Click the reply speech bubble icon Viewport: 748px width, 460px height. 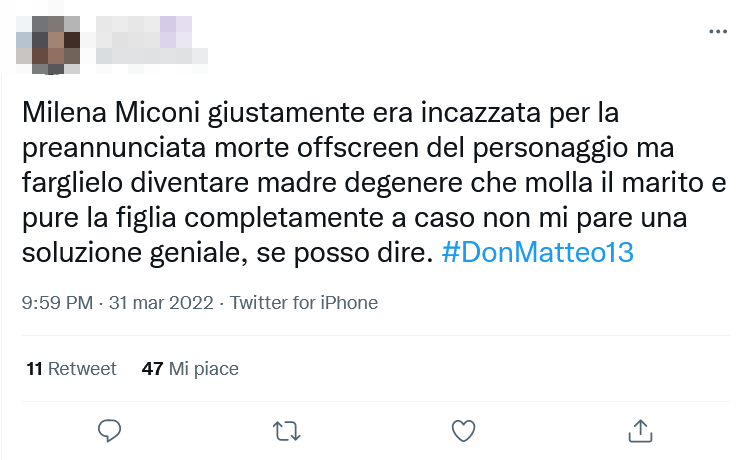coord(109,430)
